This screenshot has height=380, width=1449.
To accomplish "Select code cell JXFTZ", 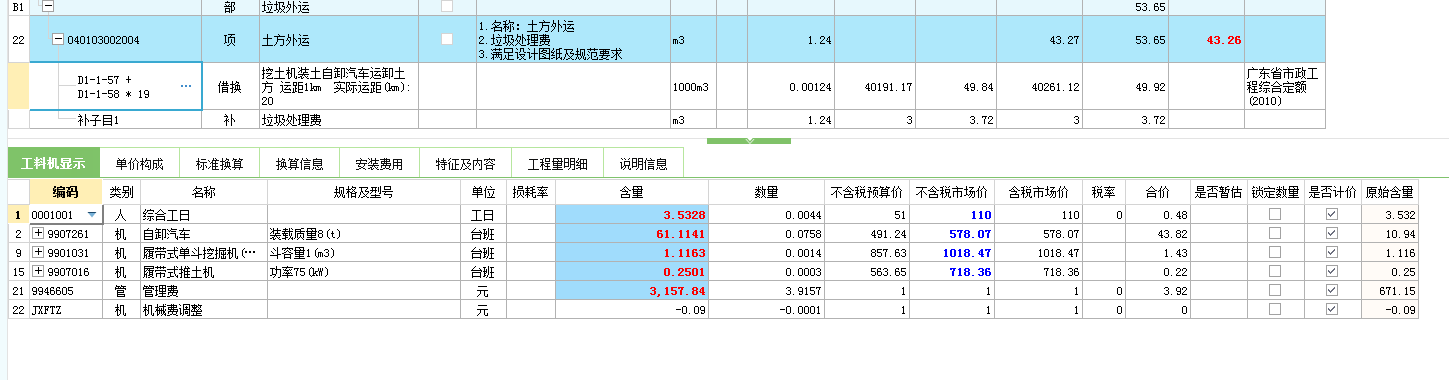I will 66,310.
